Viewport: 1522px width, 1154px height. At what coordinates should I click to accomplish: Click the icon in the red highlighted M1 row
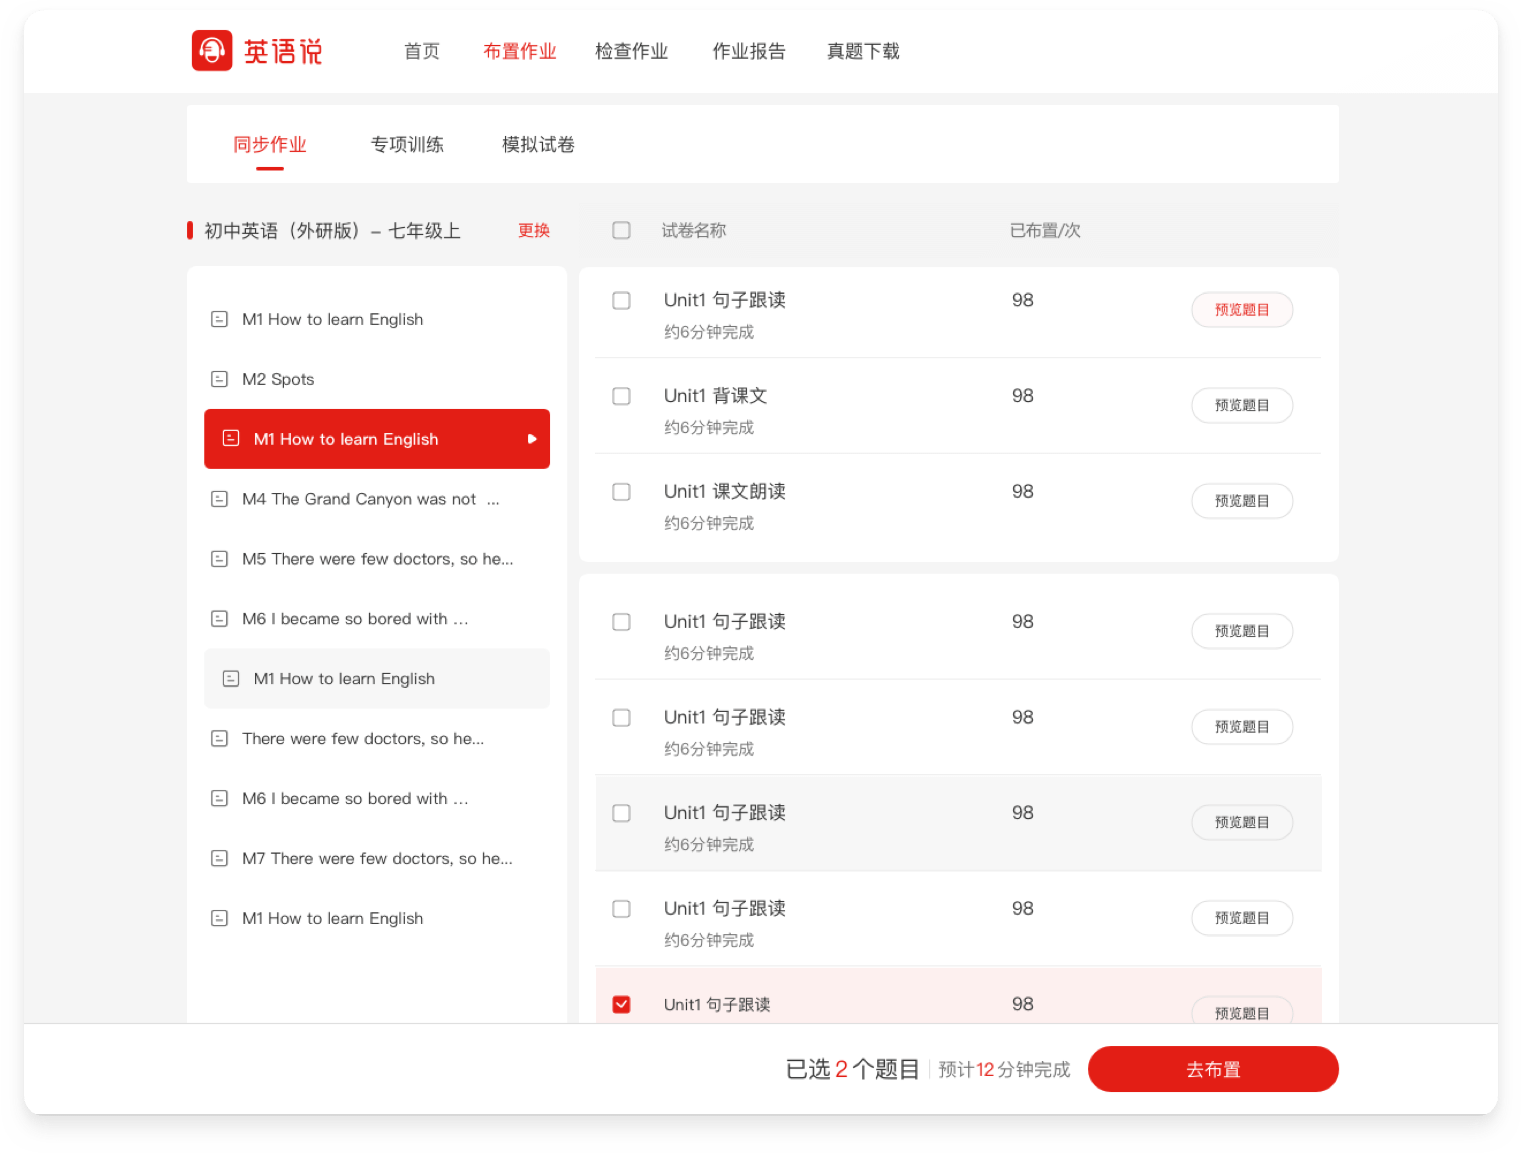231,438
